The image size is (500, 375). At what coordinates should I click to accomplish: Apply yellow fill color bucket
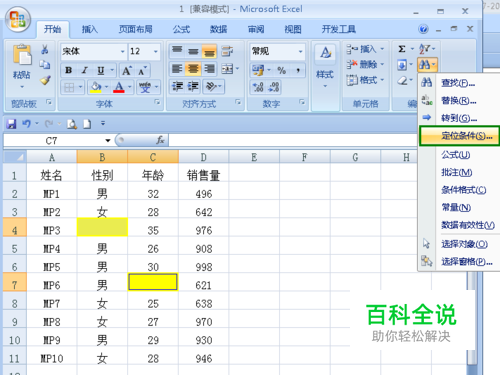point(96,87)
